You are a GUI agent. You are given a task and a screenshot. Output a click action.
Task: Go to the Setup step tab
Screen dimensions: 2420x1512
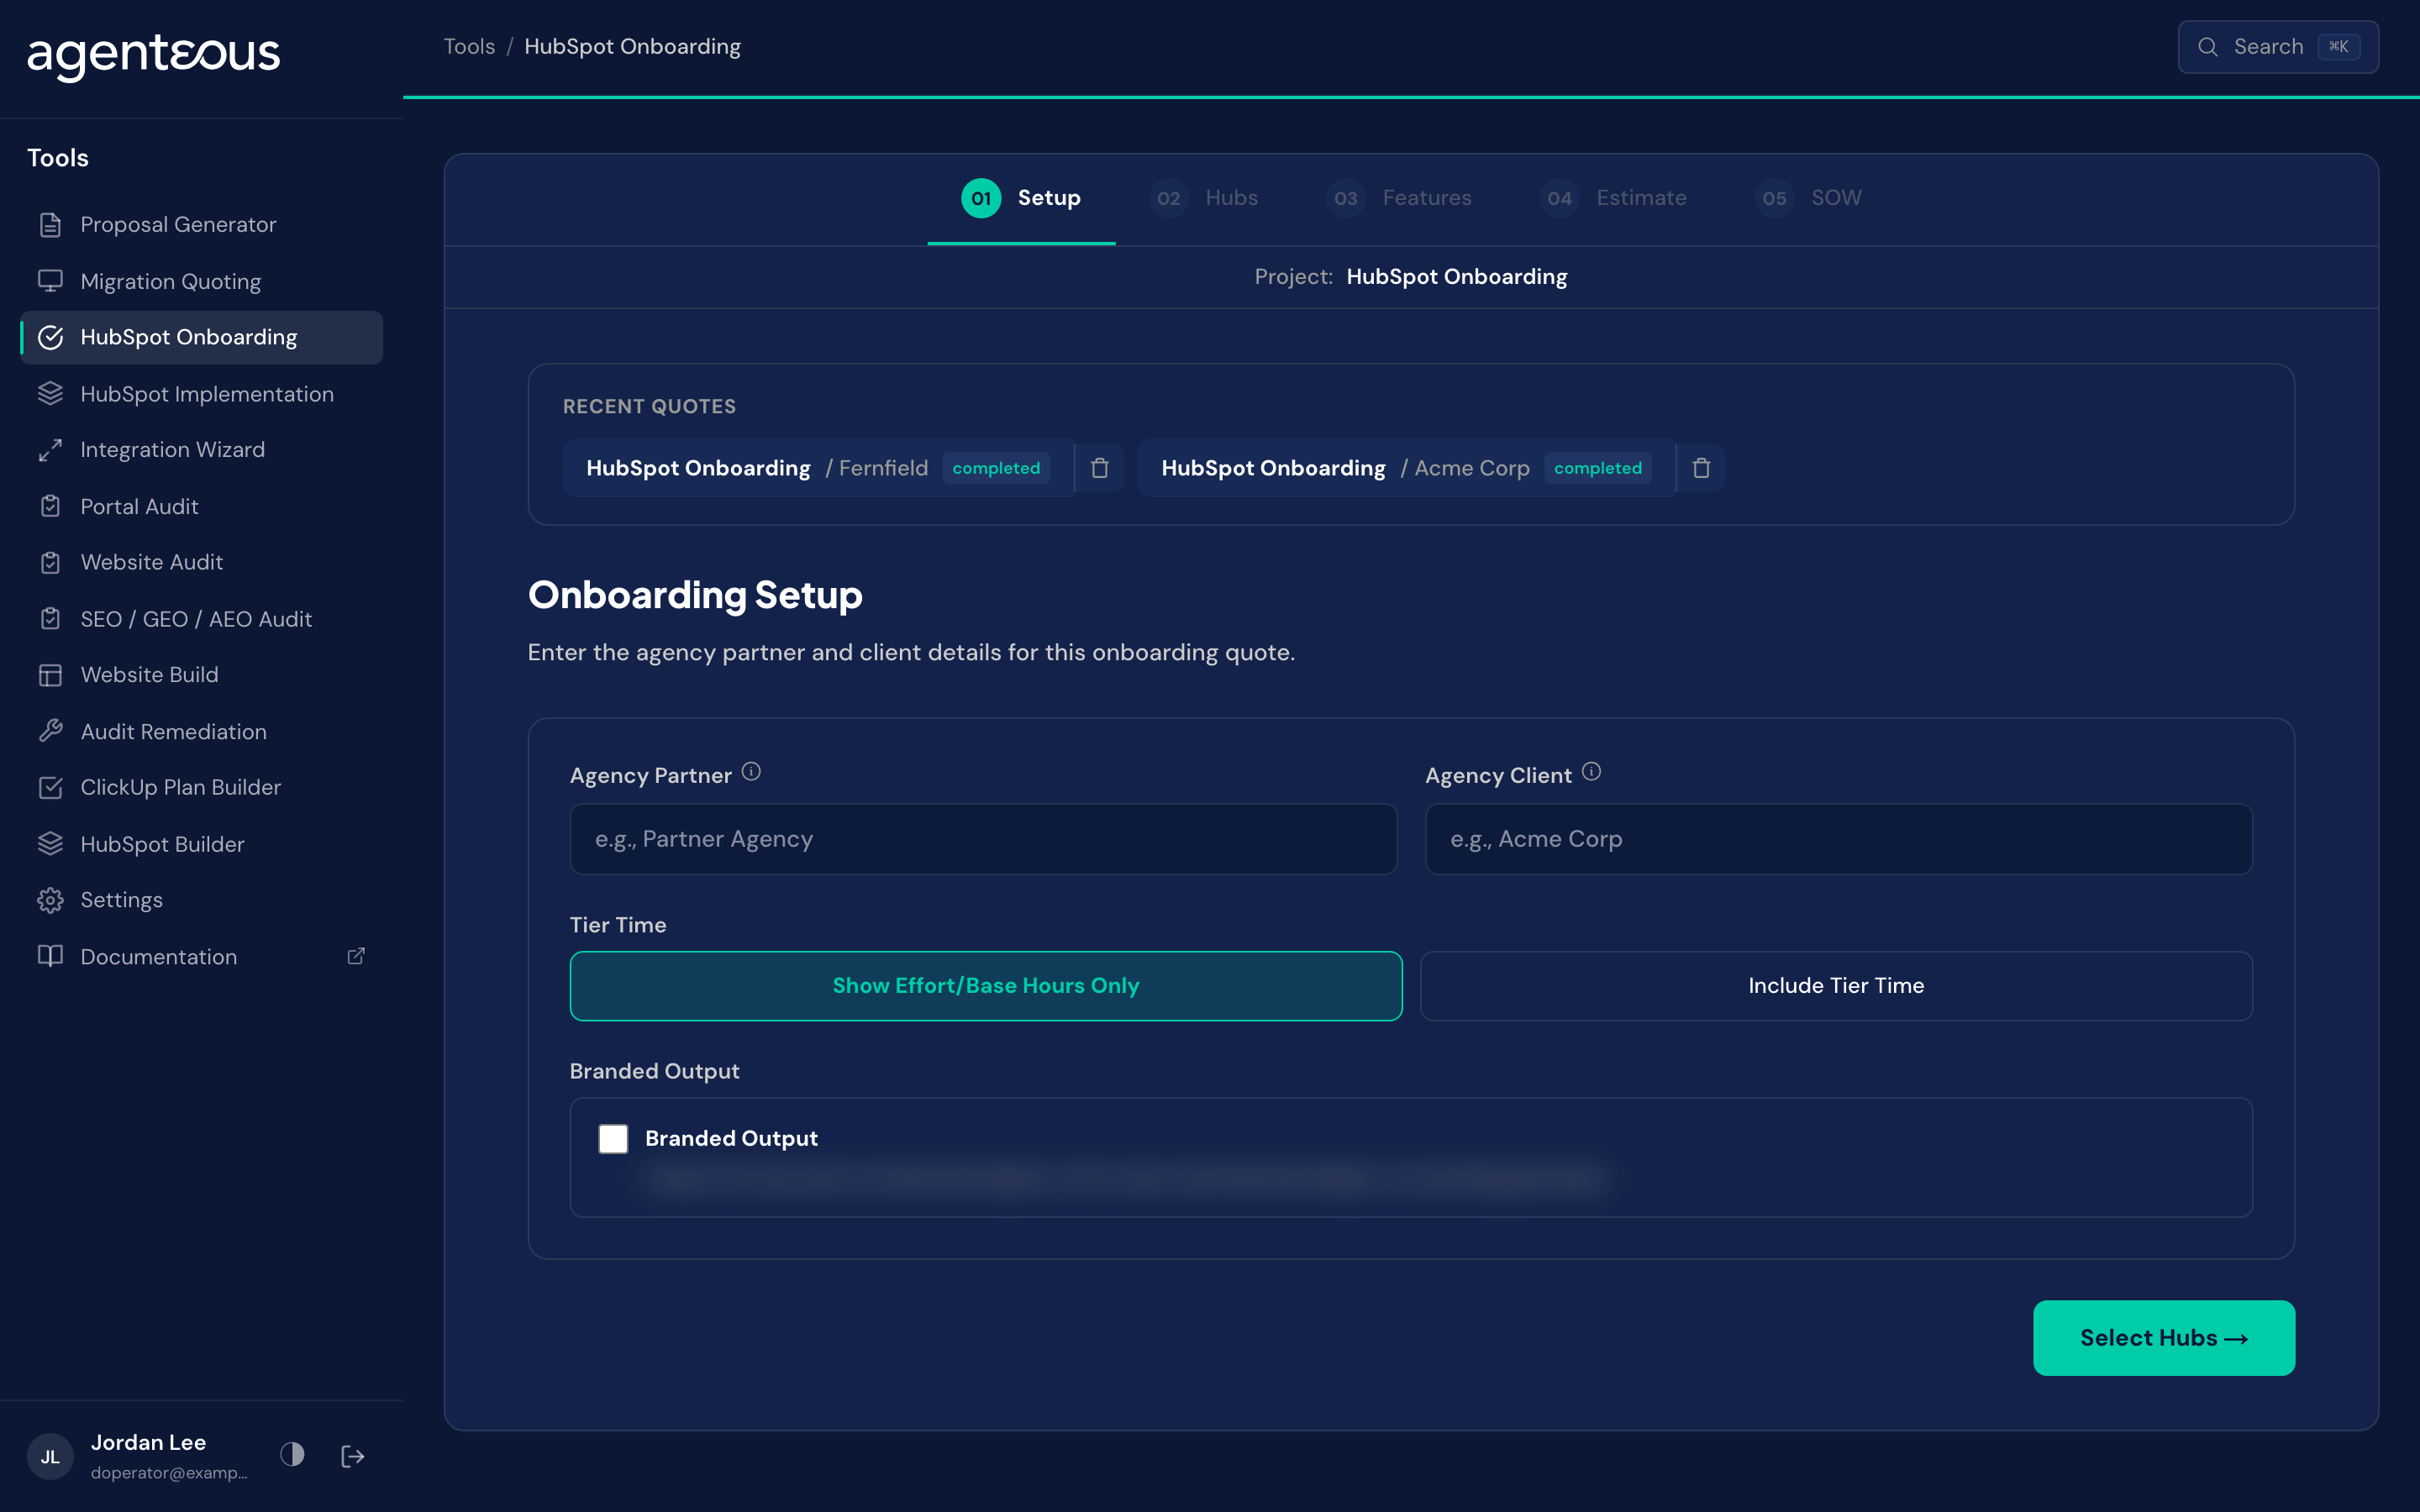pyautogui.click(x=1021, y=198)
